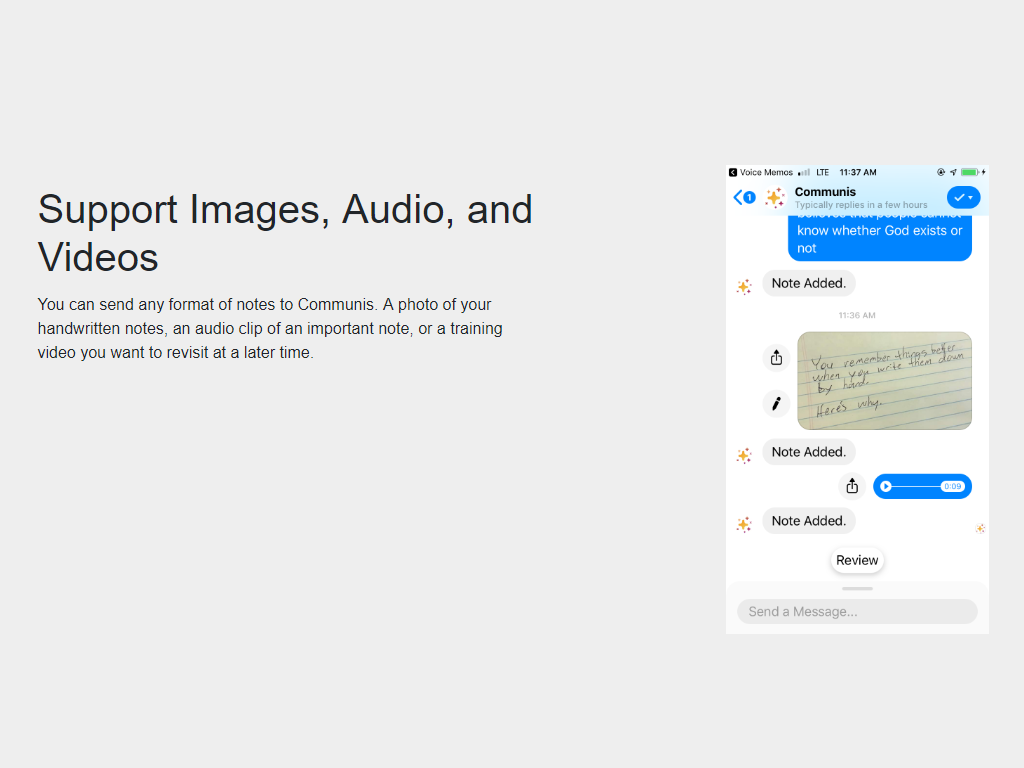The width and height of the screenshot is (1024, 768).
Task: Click share icon next to audio clip
Action: pos(852,486)
